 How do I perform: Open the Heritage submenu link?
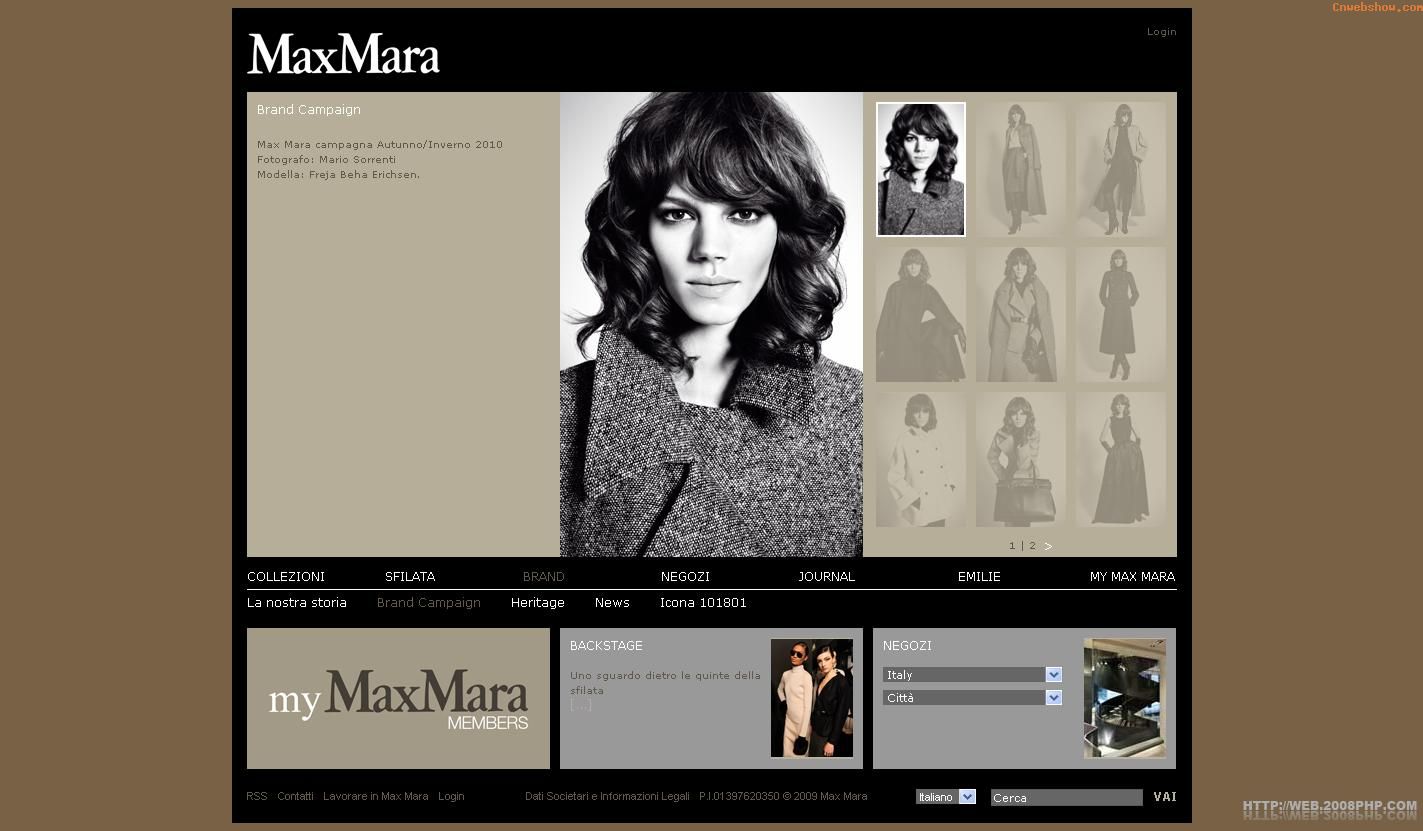(x=537, y=603)
